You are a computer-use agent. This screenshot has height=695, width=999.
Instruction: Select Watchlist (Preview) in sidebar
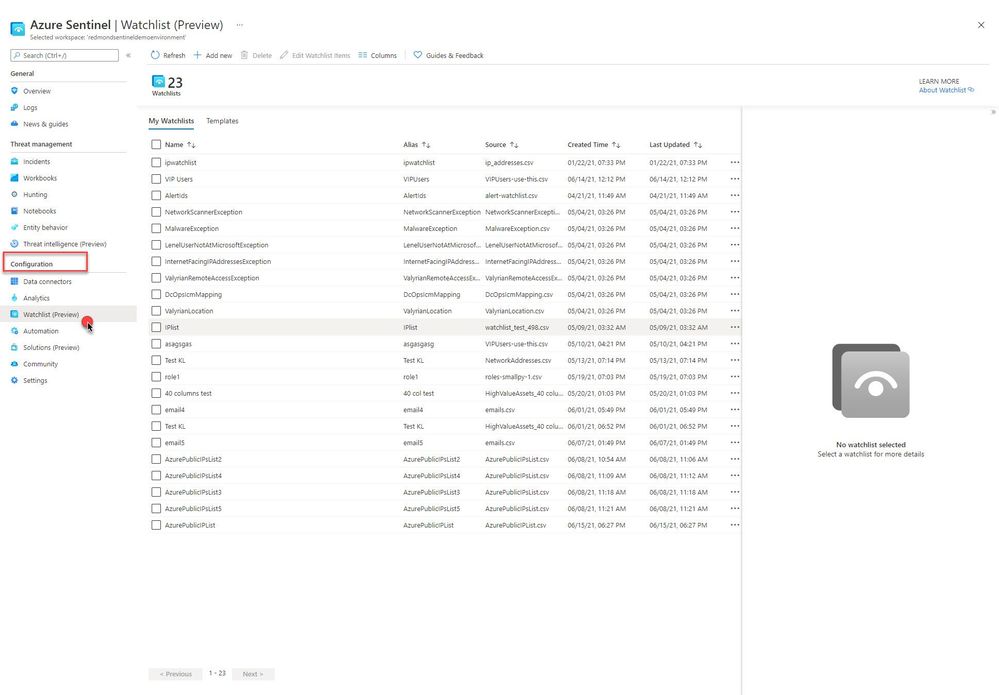[51, 315]
